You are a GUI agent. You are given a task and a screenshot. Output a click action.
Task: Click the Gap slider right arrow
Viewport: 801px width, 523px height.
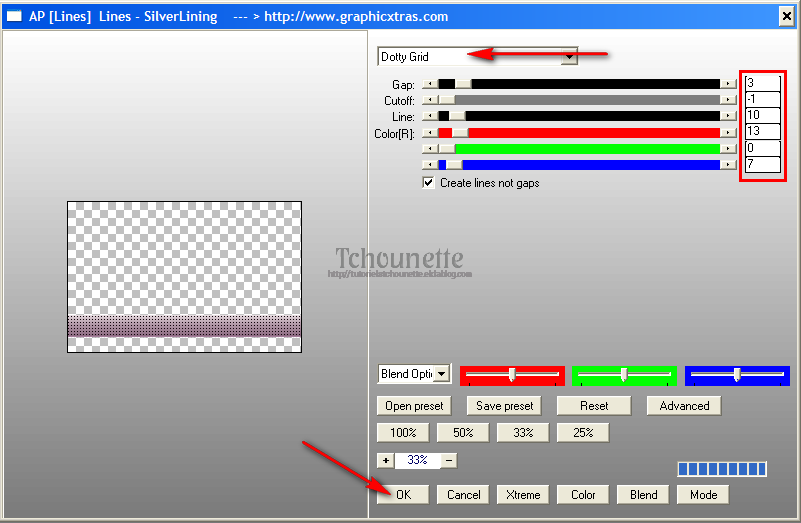729,85
